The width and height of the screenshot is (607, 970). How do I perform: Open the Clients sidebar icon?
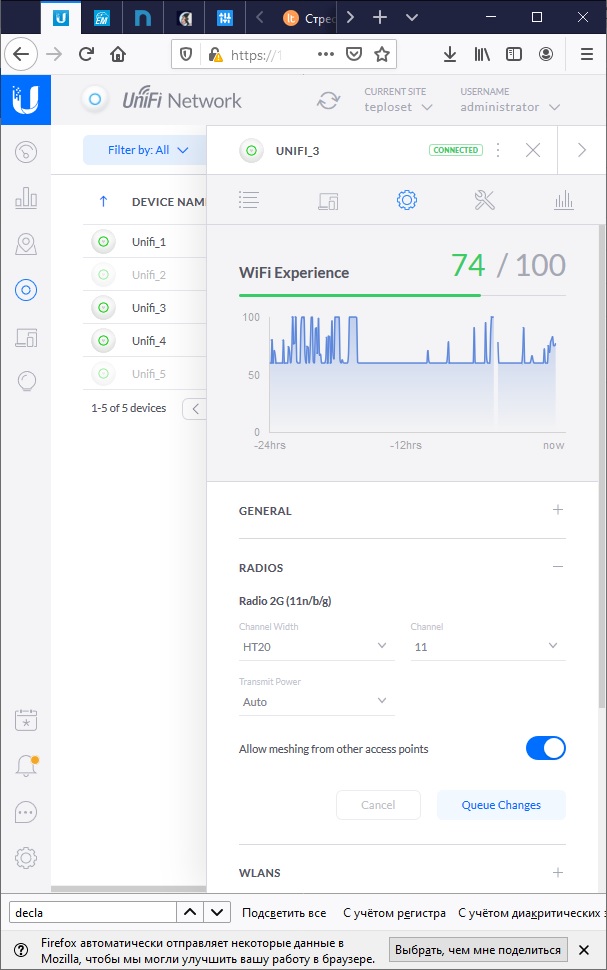coord(26,338)
